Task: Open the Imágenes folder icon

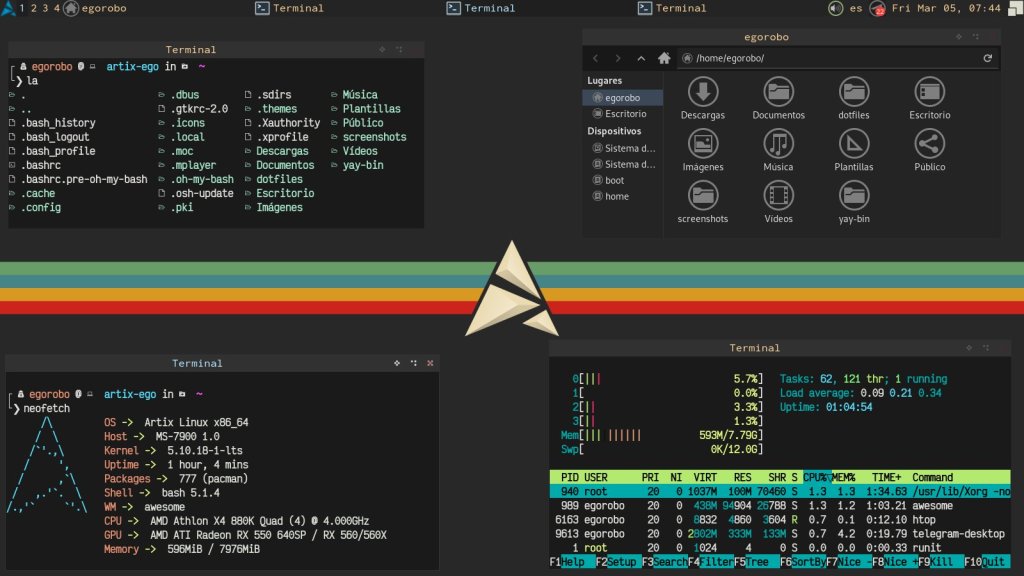Action: (702, 145)
